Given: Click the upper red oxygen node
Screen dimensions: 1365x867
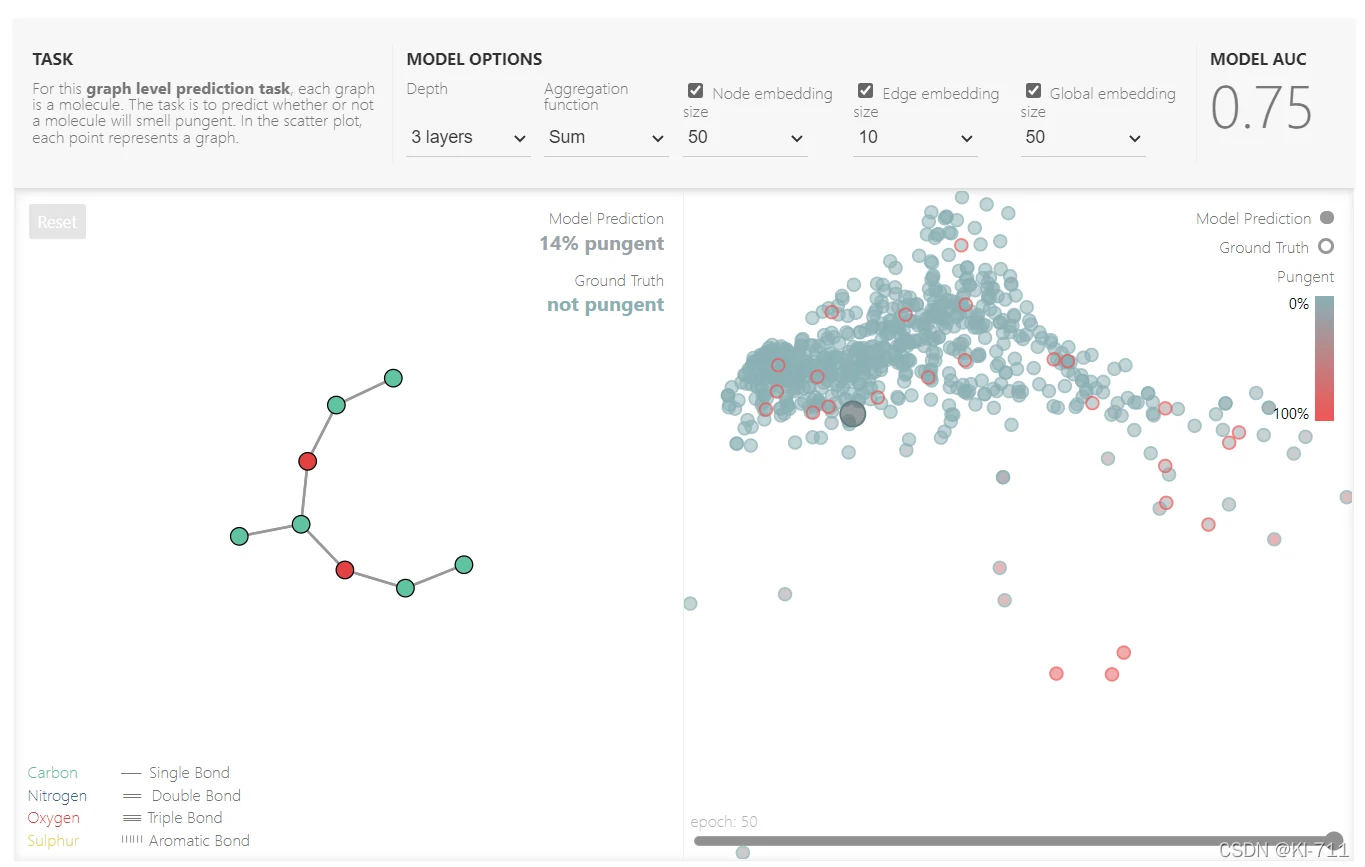Looking at the screenshot, I should pos(307,461).
